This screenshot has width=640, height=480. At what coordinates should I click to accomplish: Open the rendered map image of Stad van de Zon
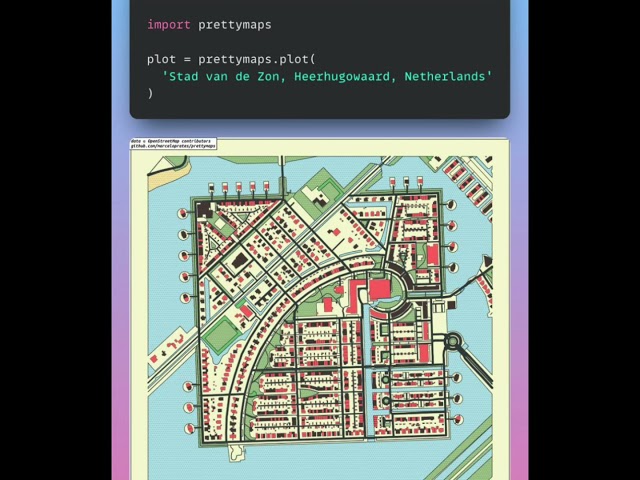click(320, 309)
